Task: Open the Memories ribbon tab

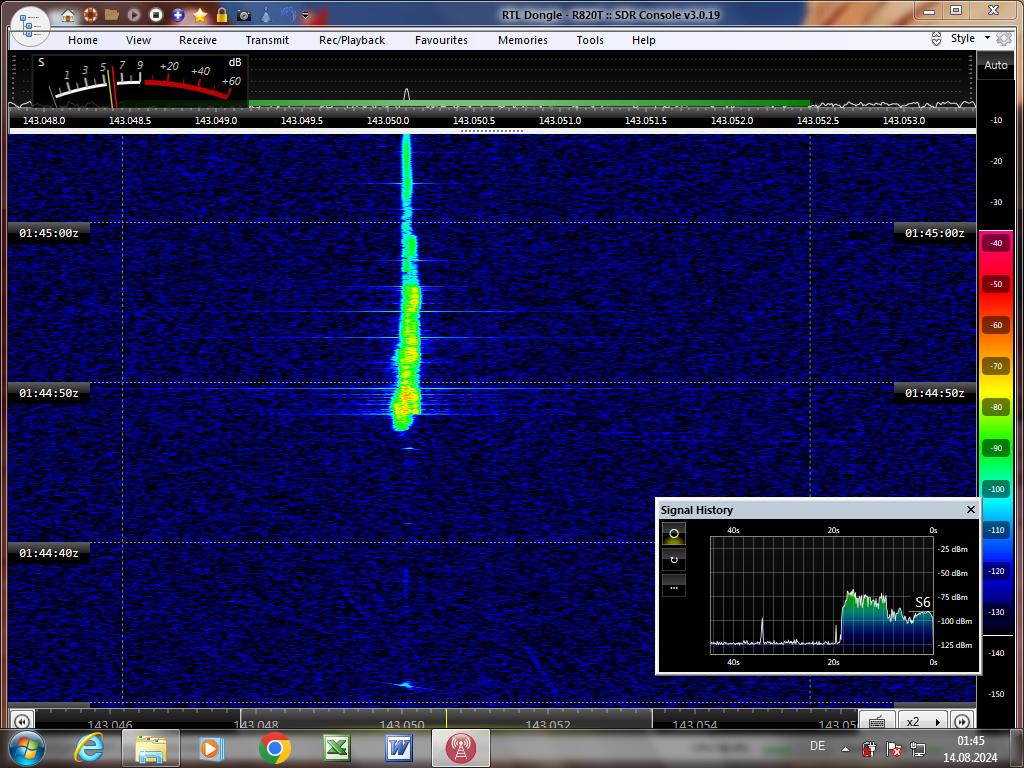Action: coord(523,40)
